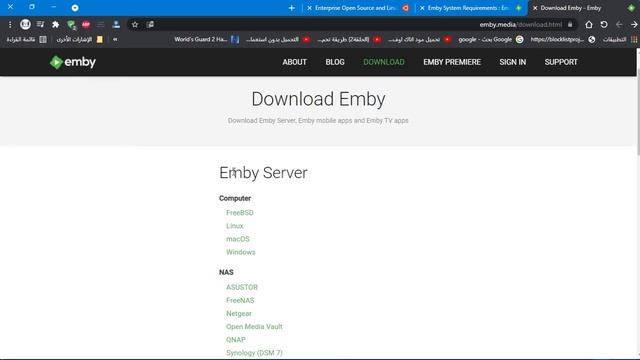The height and width of the screenshot is (360, 640).
Task: Open the red ABP Adblock extension
Action: point(86,25)
